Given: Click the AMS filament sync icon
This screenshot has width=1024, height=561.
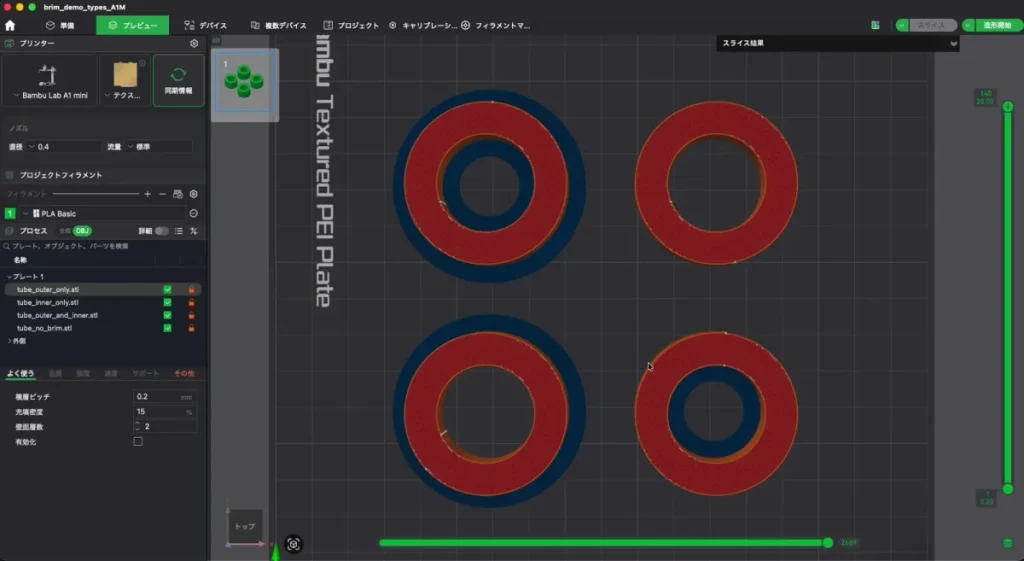Looking at the screenshot, I should point(178,194).
